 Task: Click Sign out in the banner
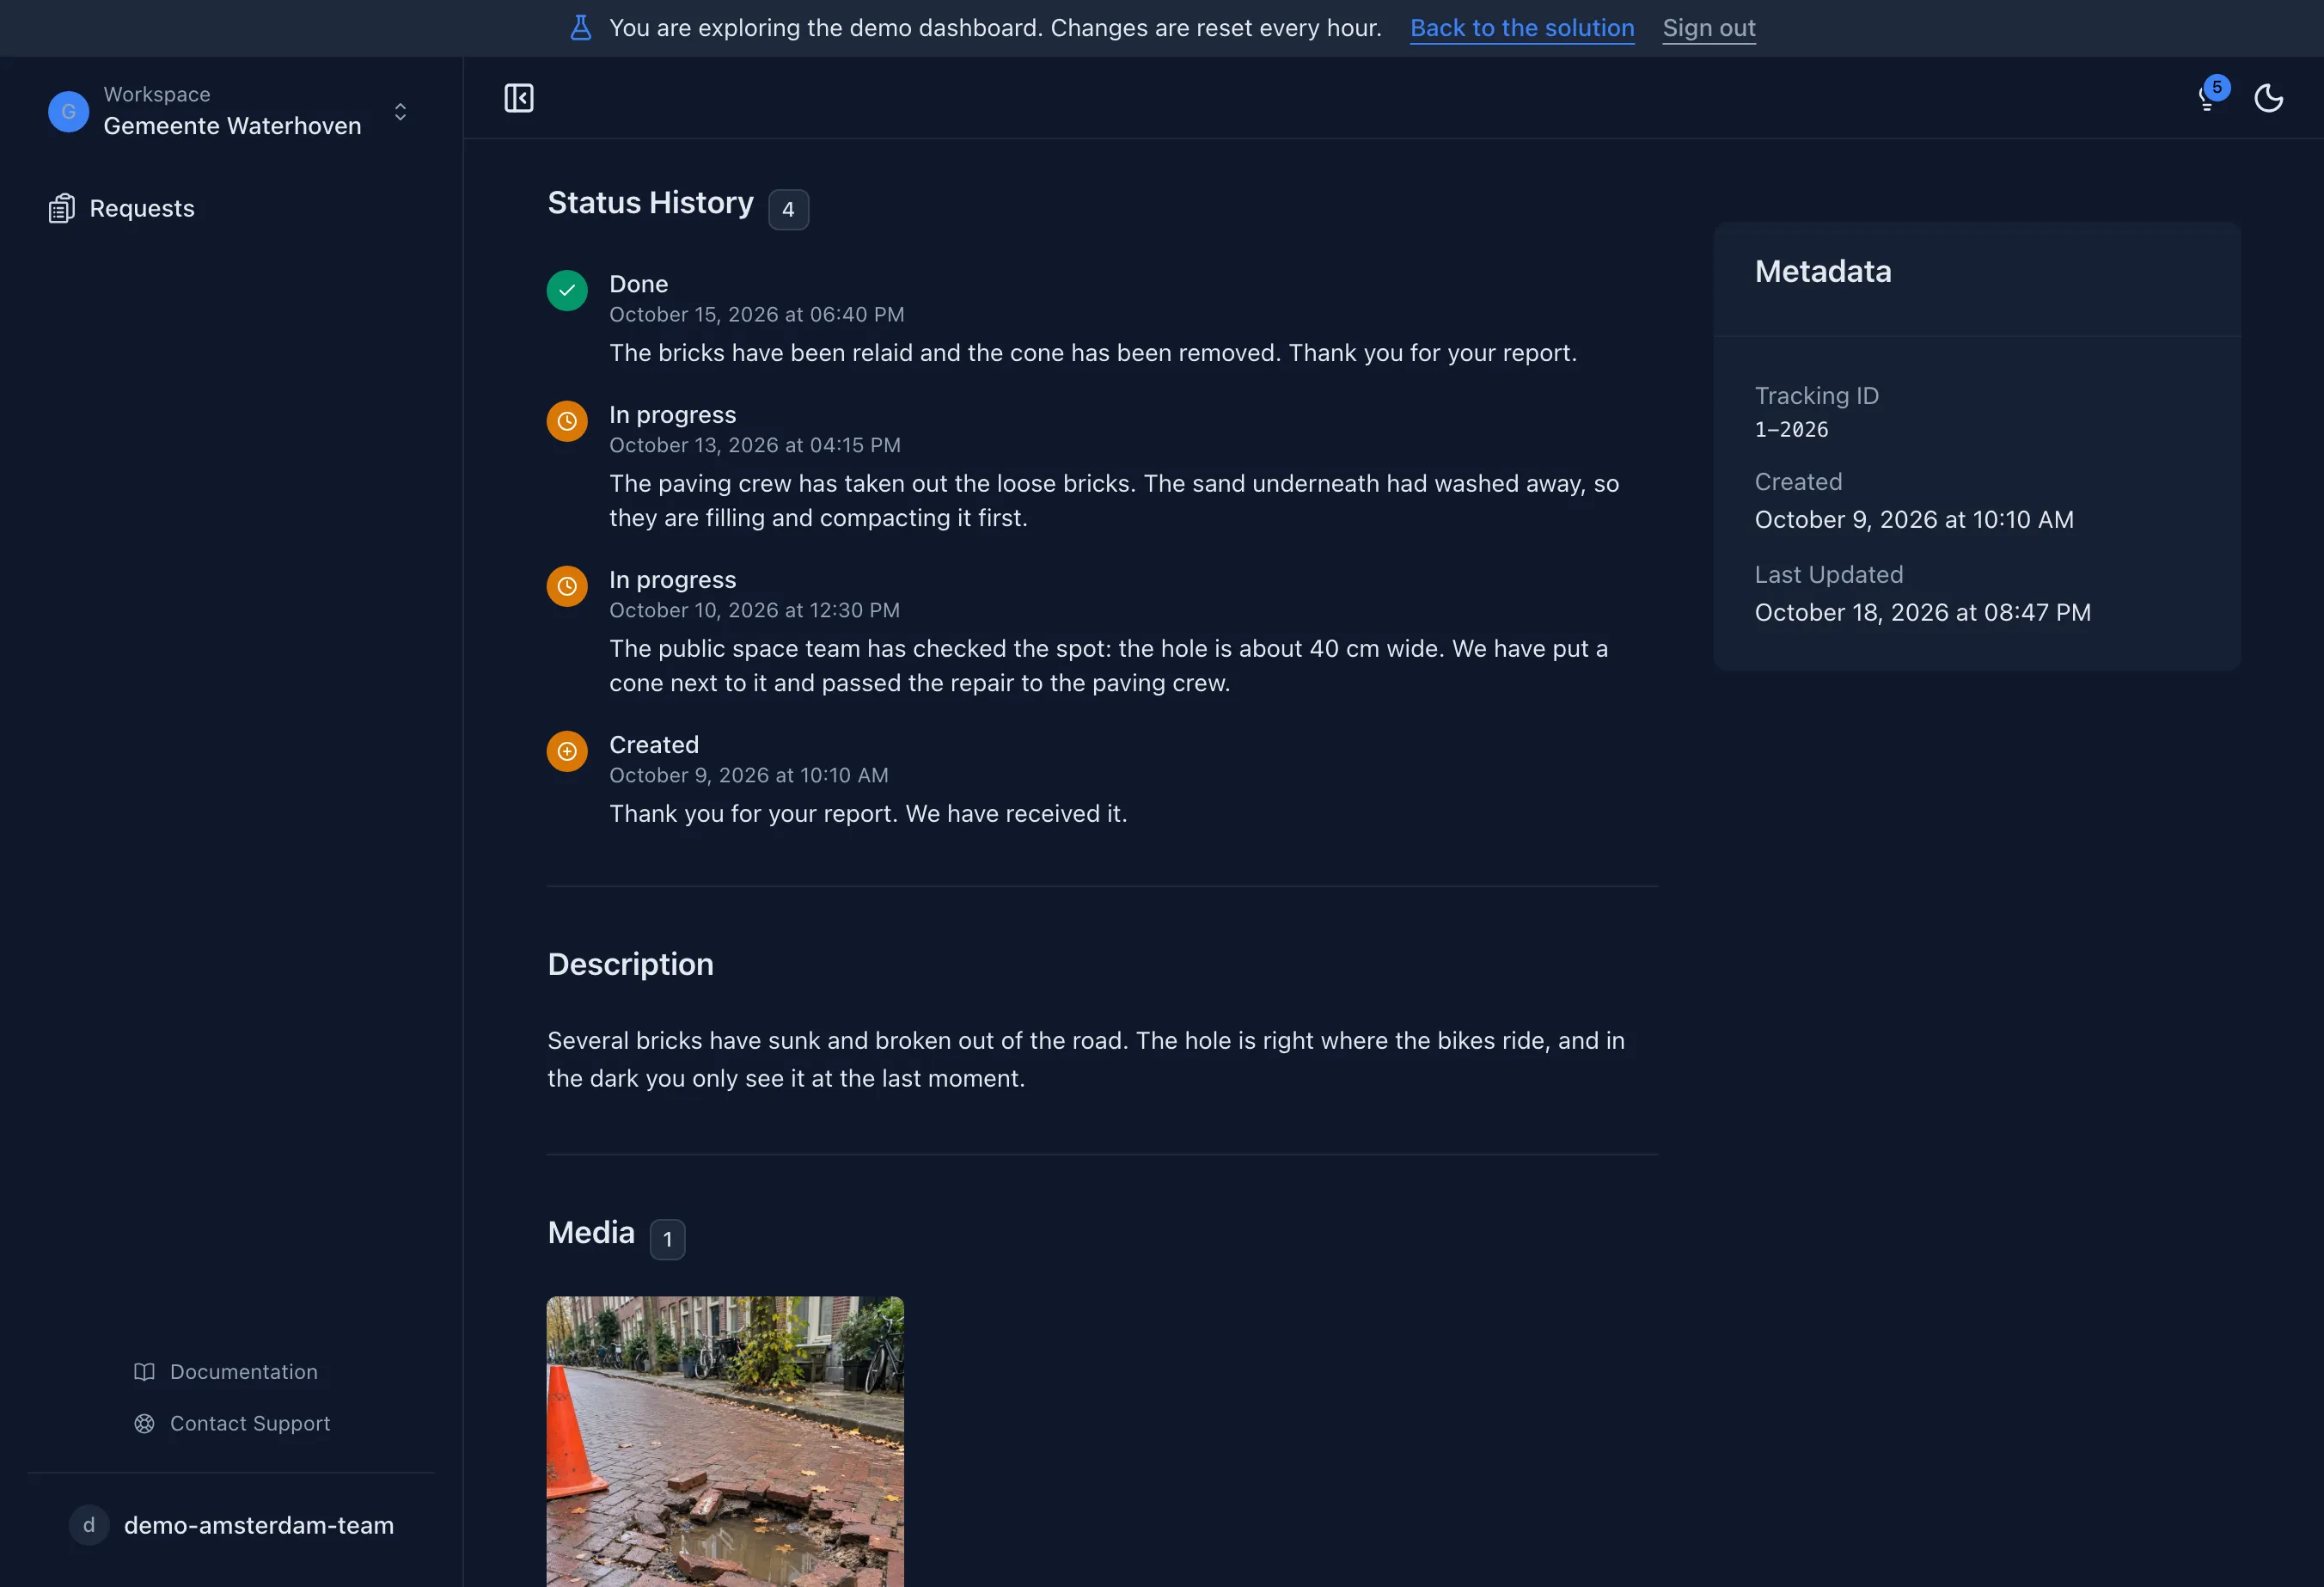(x=1709, y=28)
